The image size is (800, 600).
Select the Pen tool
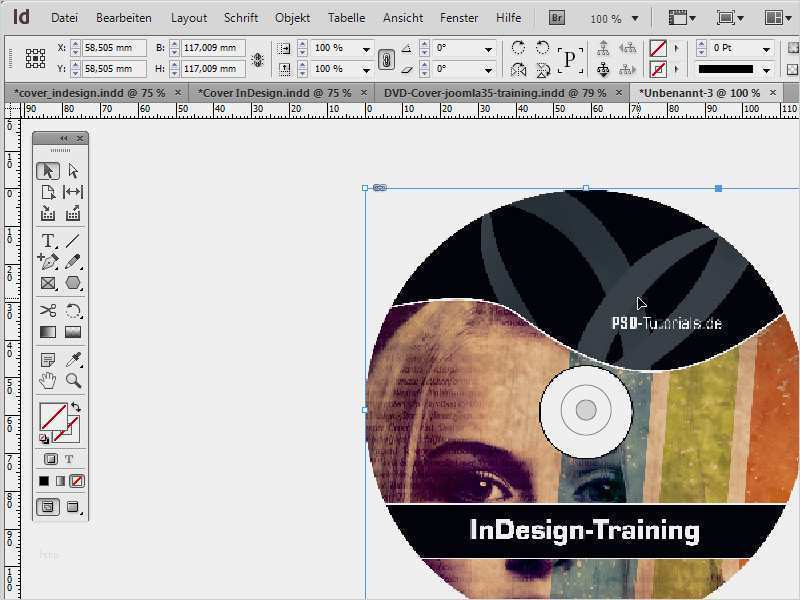pos(48,261)
